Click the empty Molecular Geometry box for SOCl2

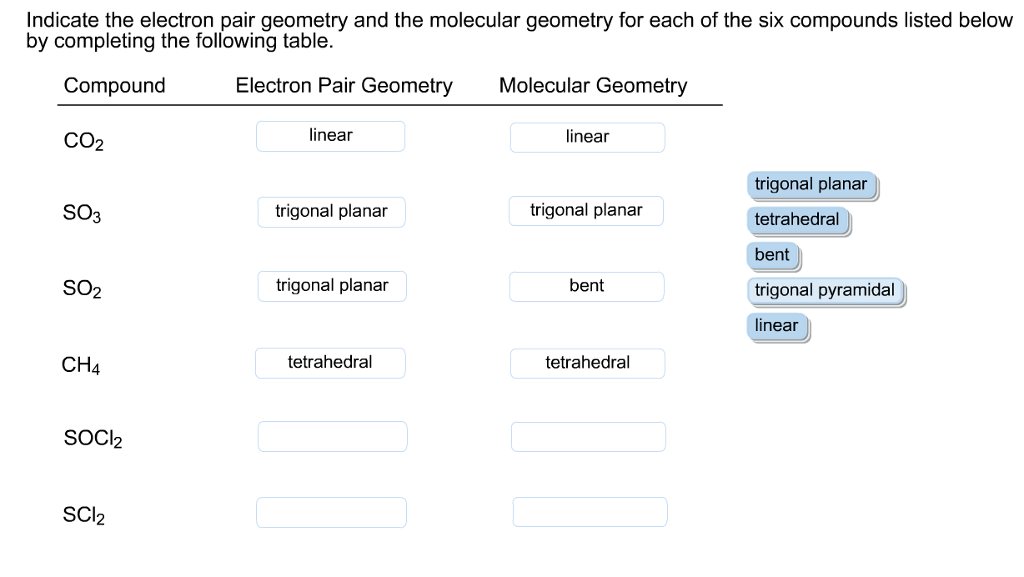point(588,436)
